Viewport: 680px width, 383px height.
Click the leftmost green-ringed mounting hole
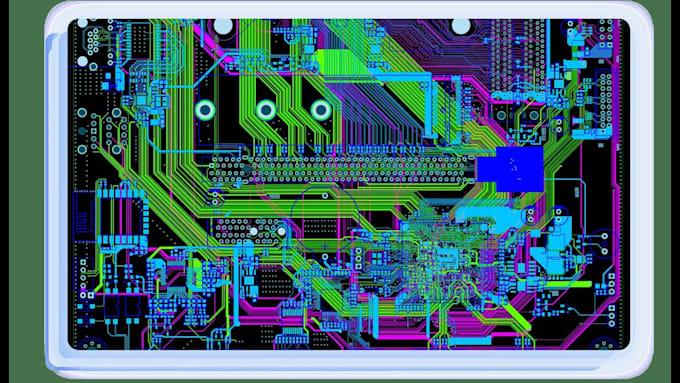click(x=205, y=110)
